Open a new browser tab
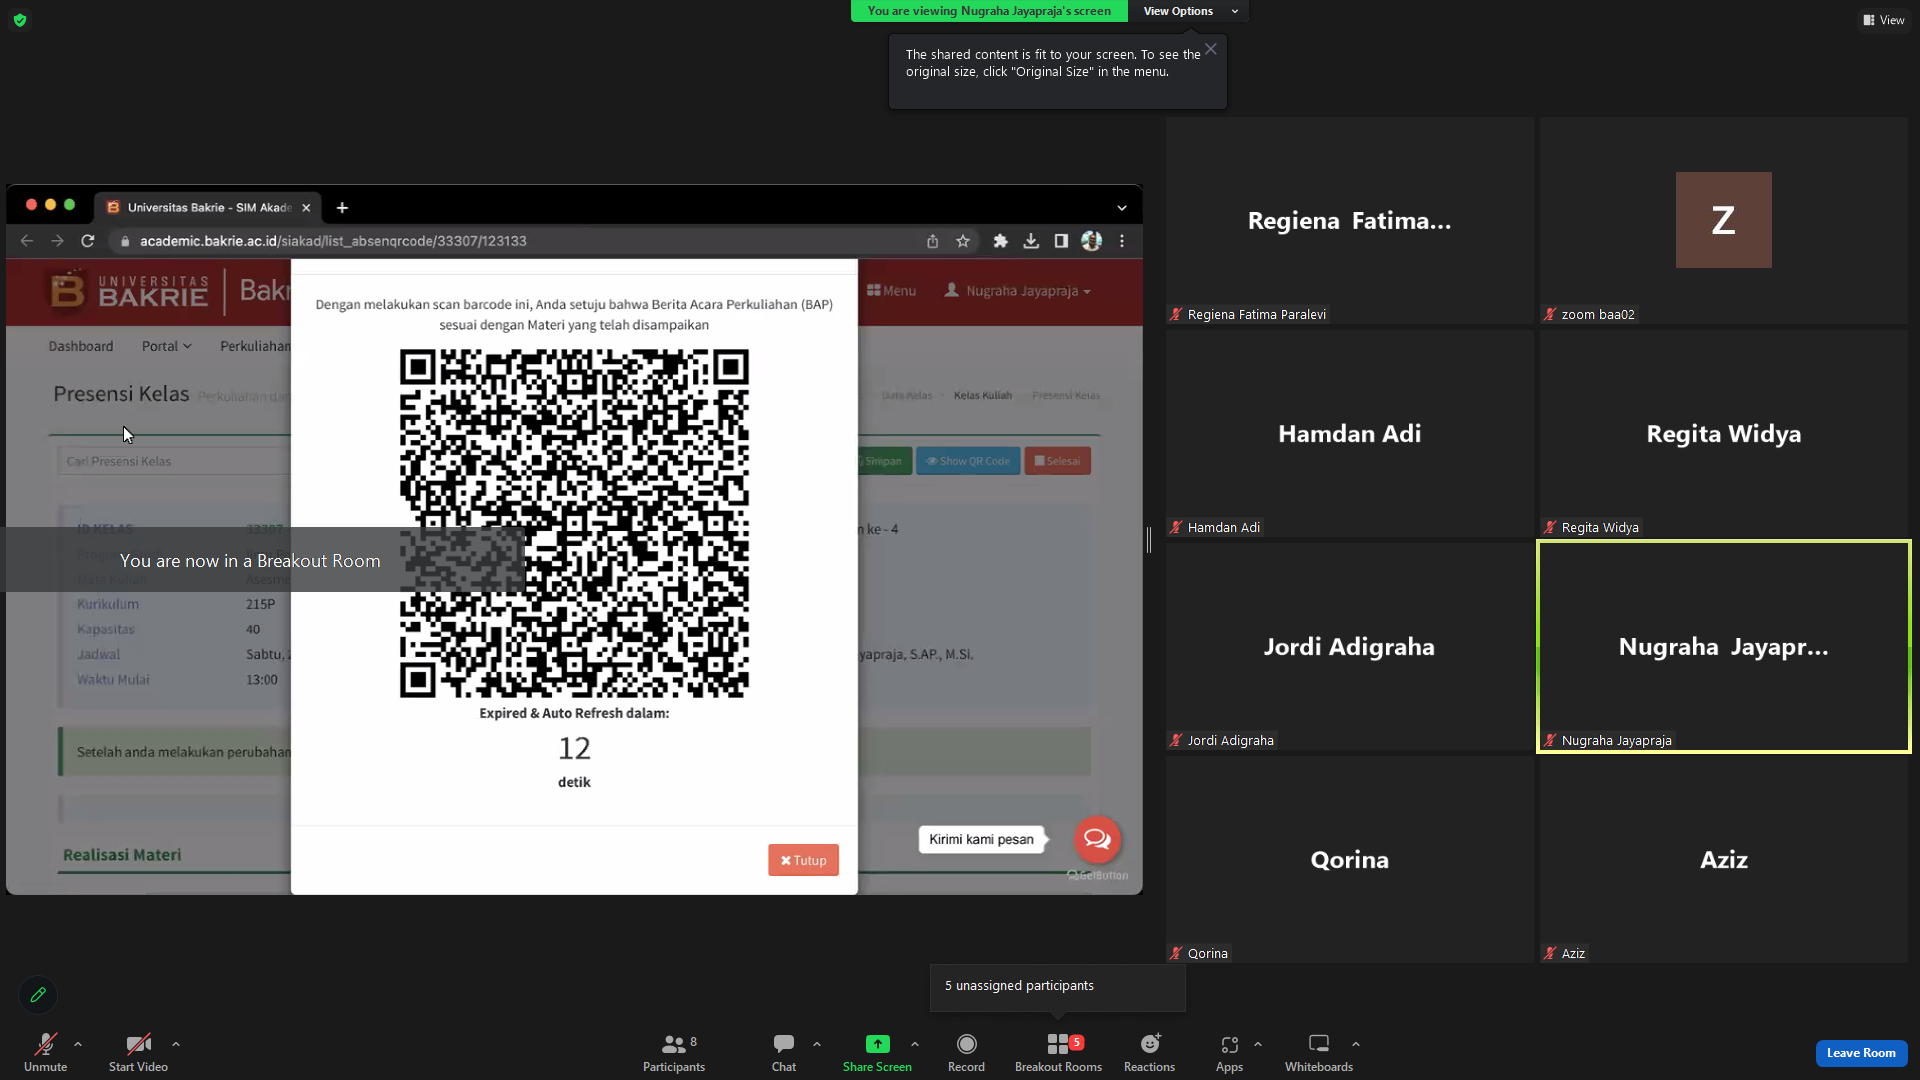The image size is (1920, 1080). click(342, 208)
